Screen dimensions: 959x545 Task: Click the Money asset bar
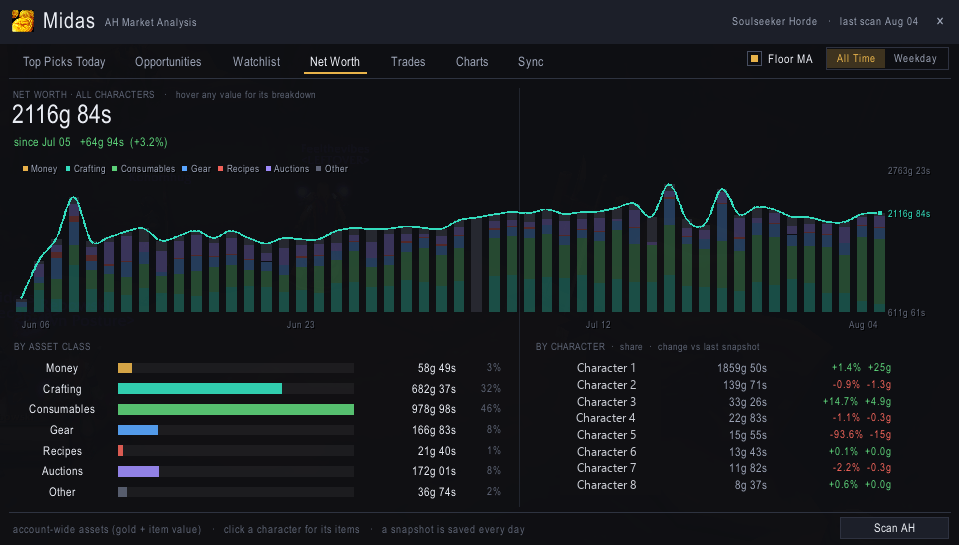[235, 368]
